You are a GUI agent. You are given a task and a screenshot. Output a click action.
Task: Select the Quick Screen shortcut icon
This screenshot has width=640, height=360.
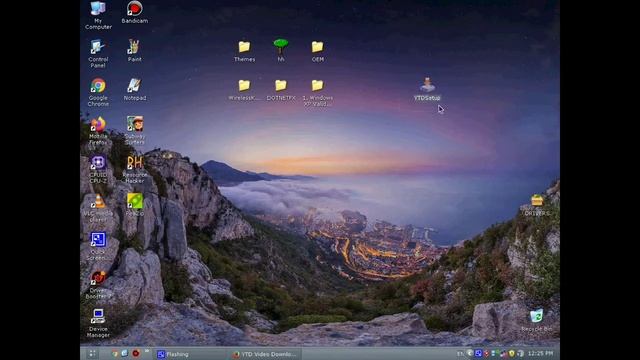[98, 247]
